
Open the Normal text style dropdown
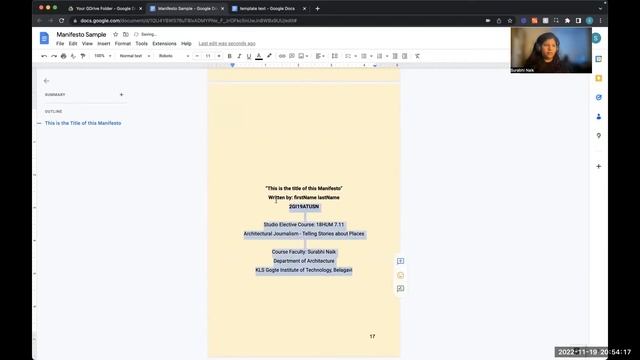point(135,56)
